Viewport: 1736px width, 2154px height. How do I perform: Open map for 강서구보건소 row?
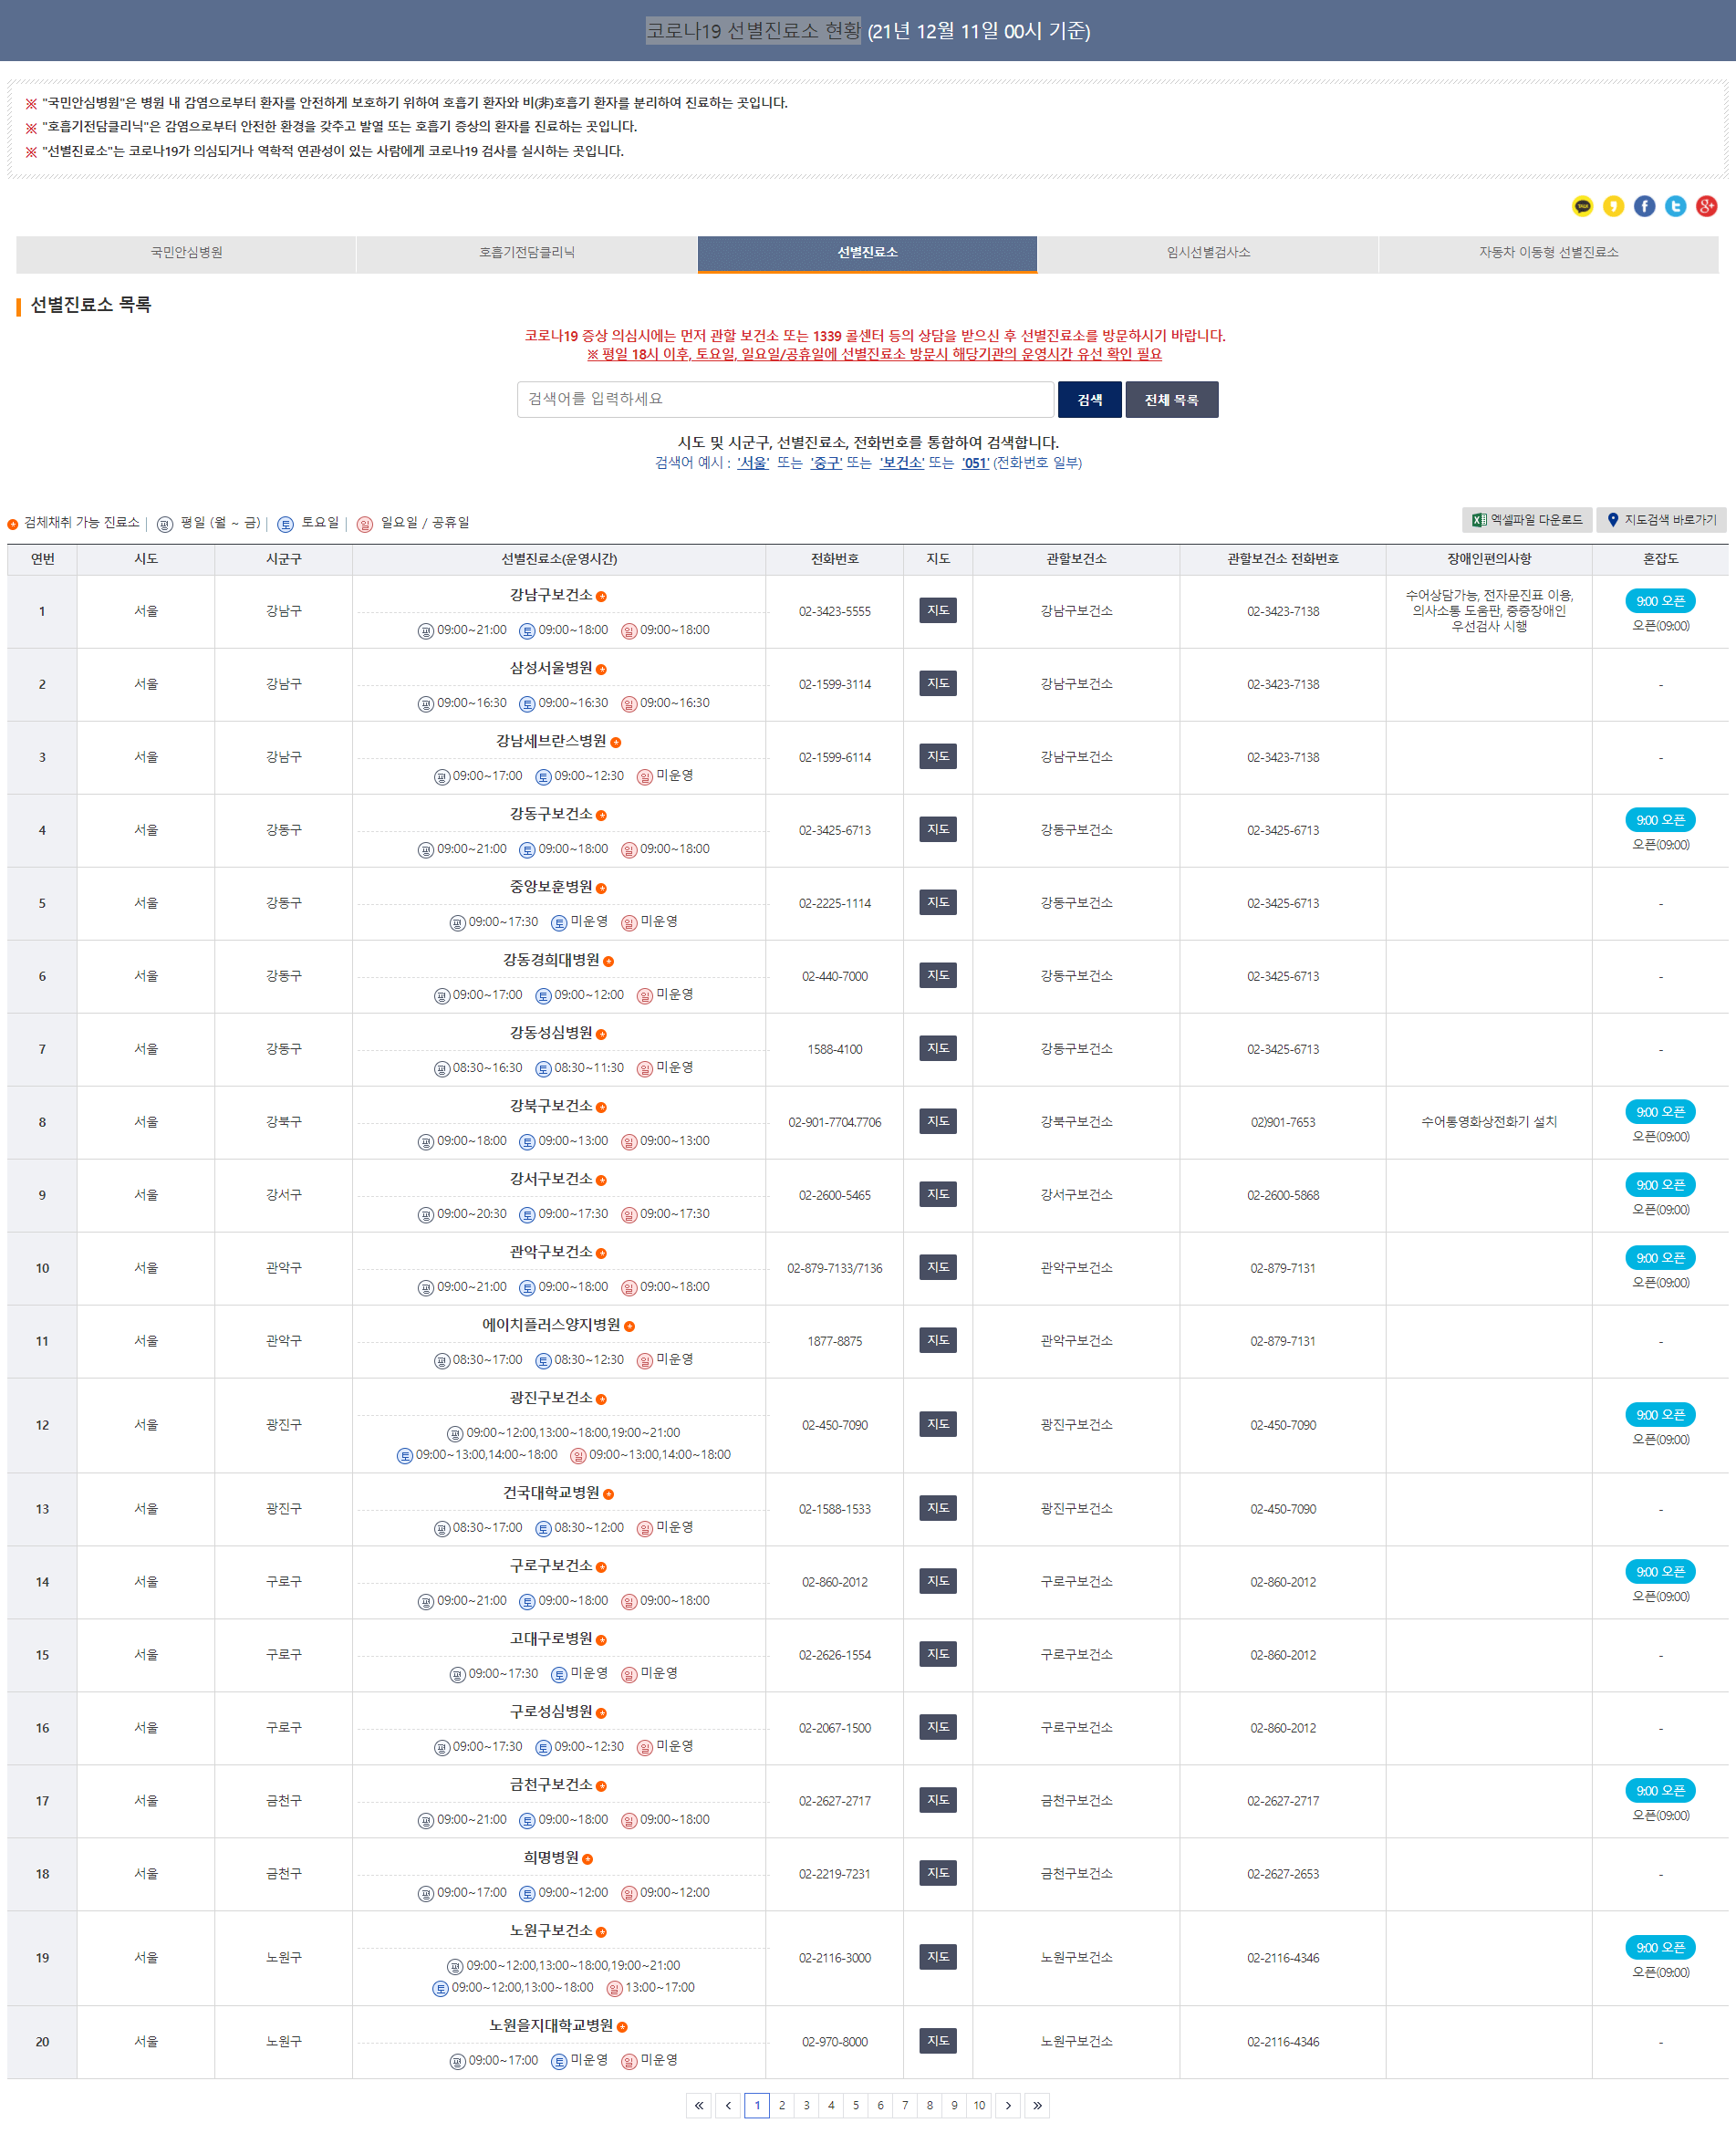(937, 1194)
